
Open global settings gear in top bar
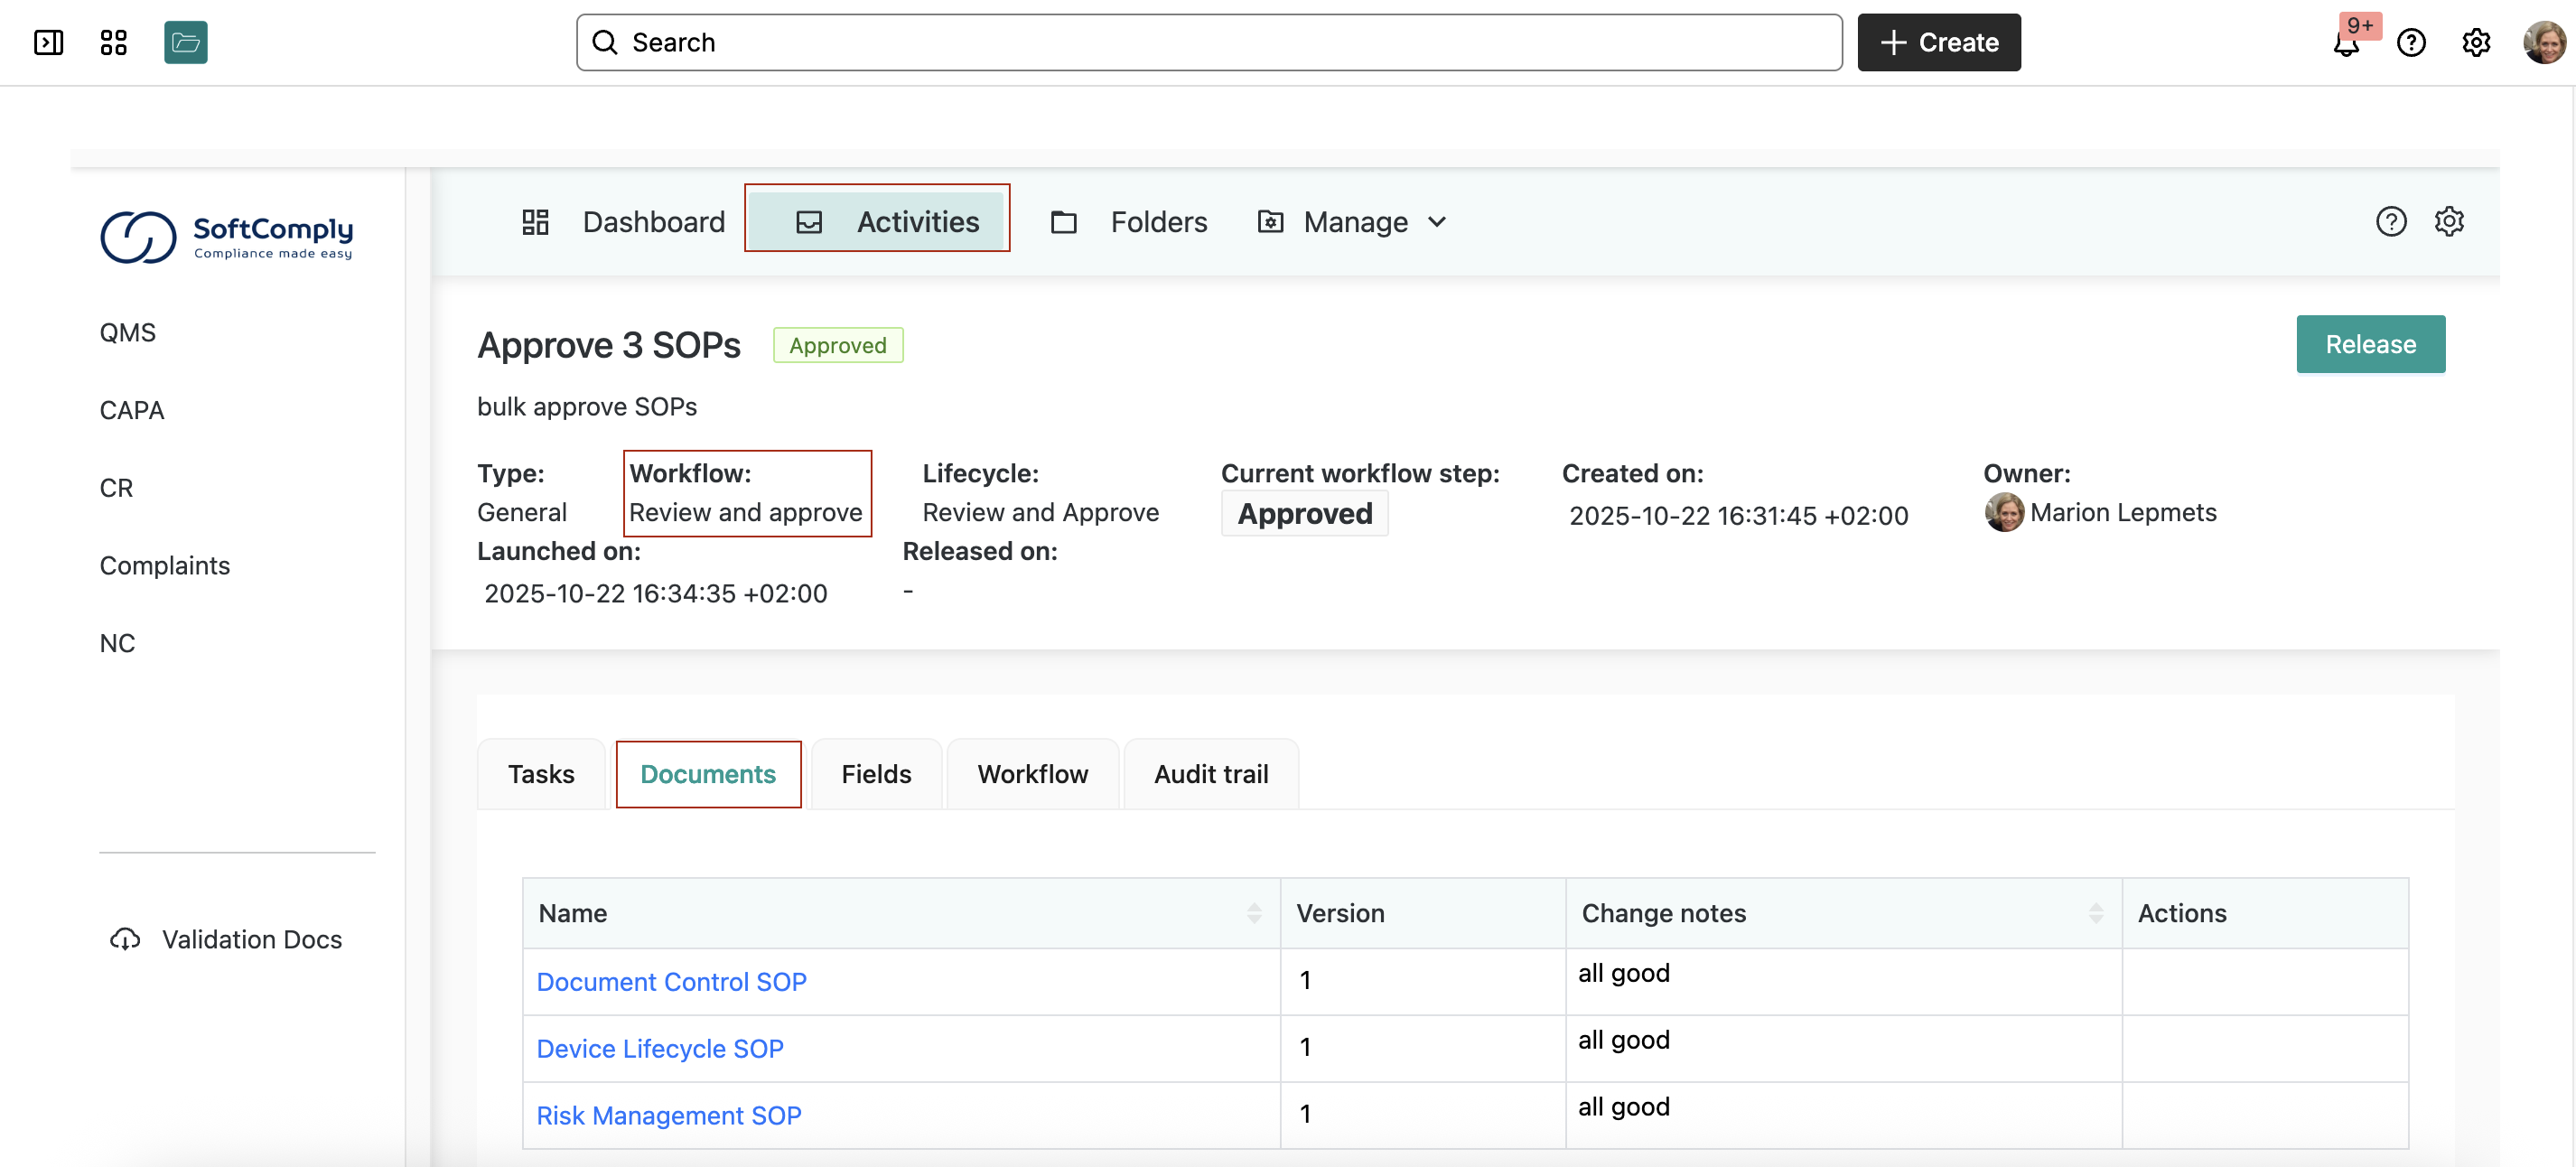pyautogui.click(x=2476, y=43)
